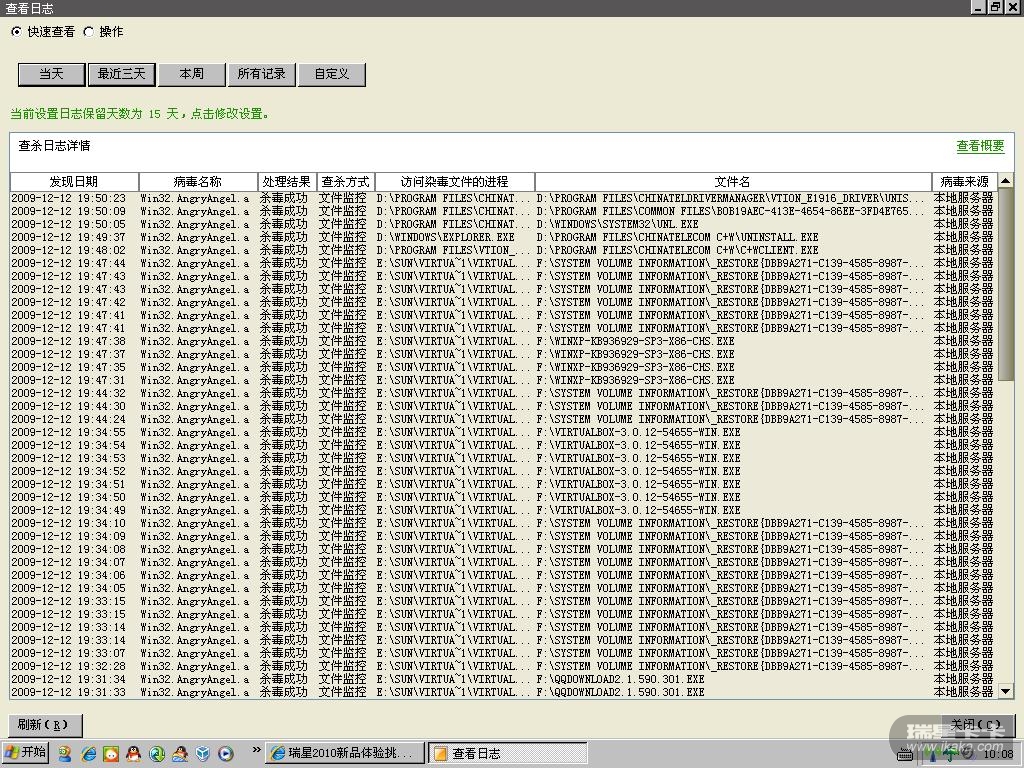Select the 操作 radio button
Screen dimensions: 1024x768
(88, 32)
